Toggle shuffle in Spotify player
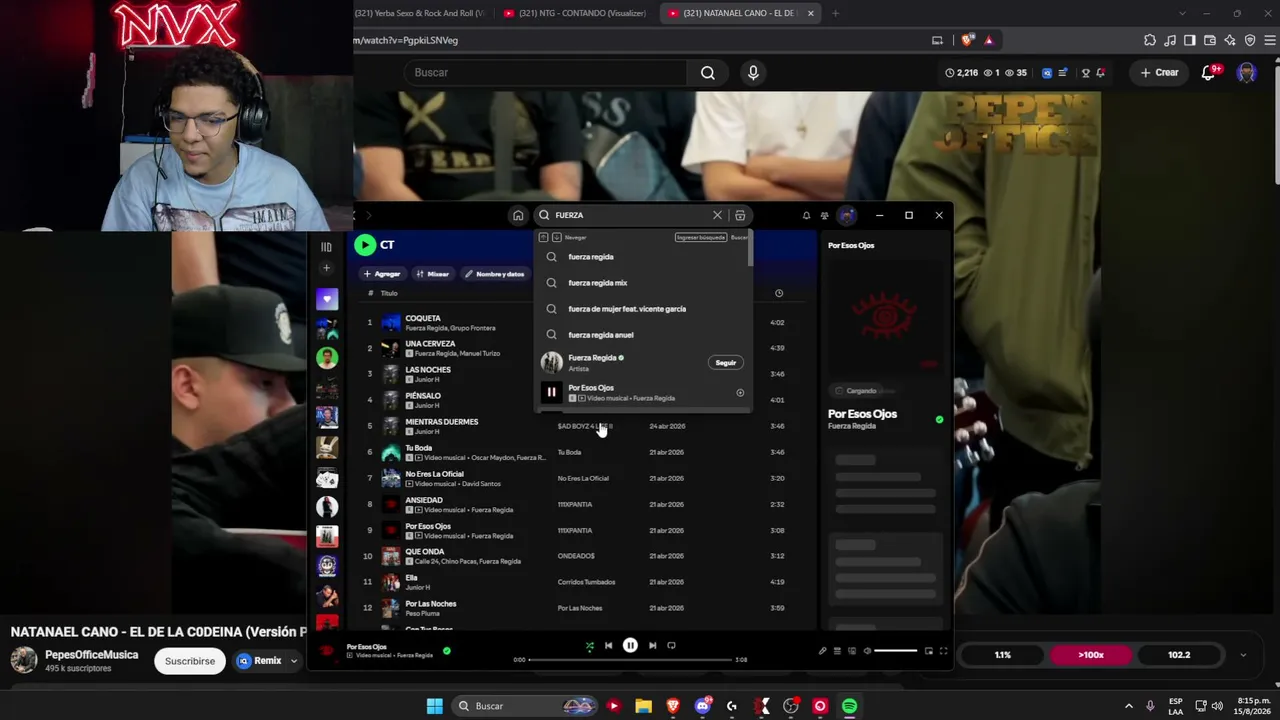This screenshot has width=1280, height=720. [589, 646]
